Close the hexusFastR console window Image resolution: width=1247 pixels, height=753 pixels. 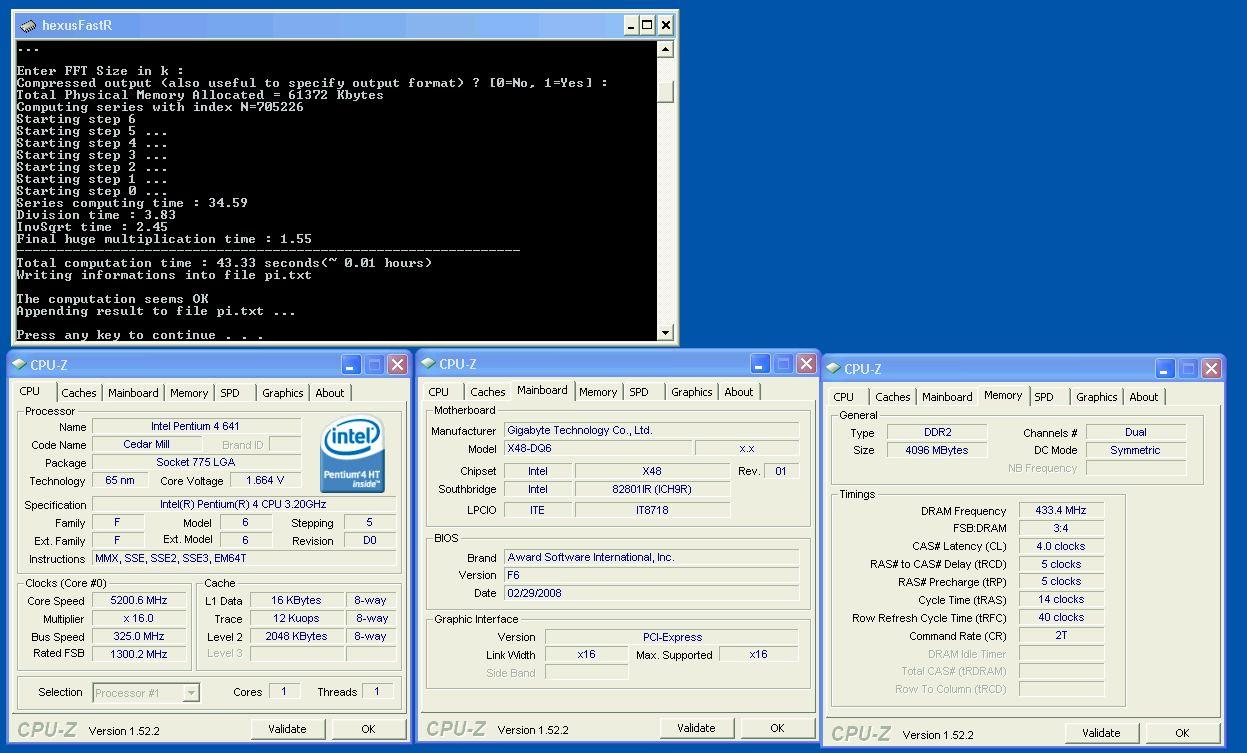[666, 26]
